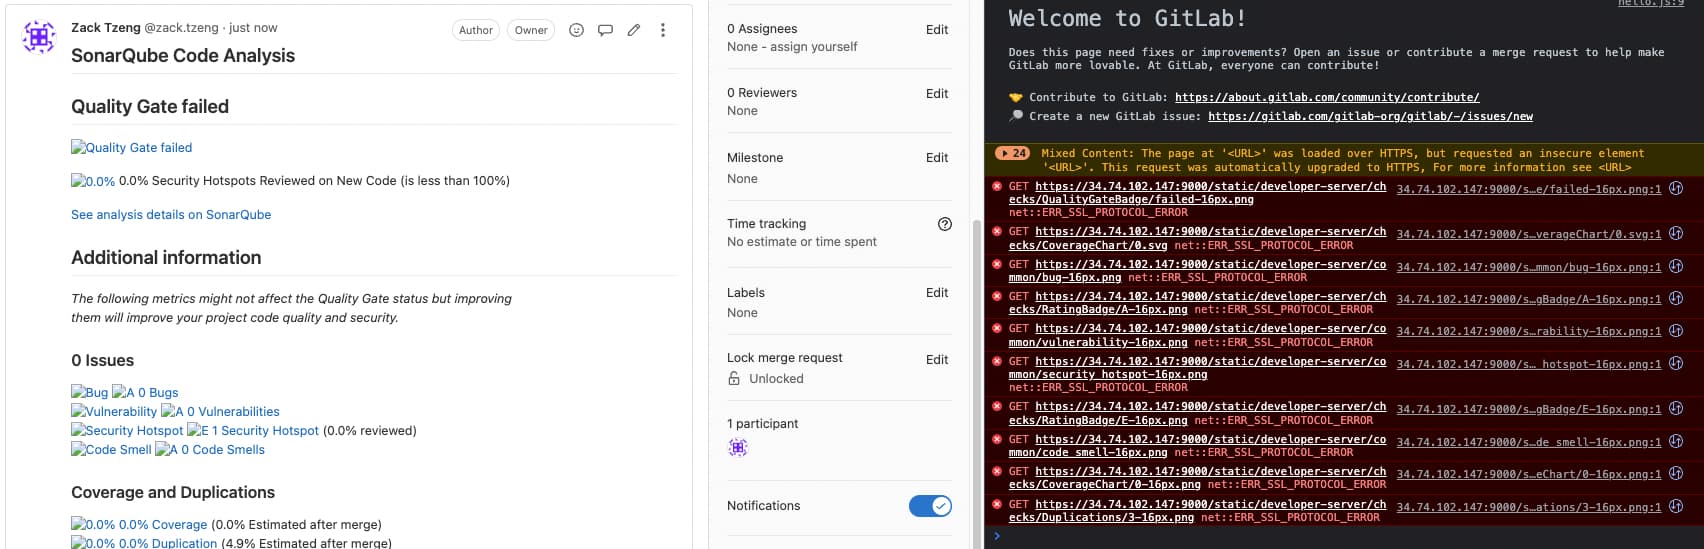
Task: Expand the 24 mixed content warnings group
Action: click(1012, 153)
